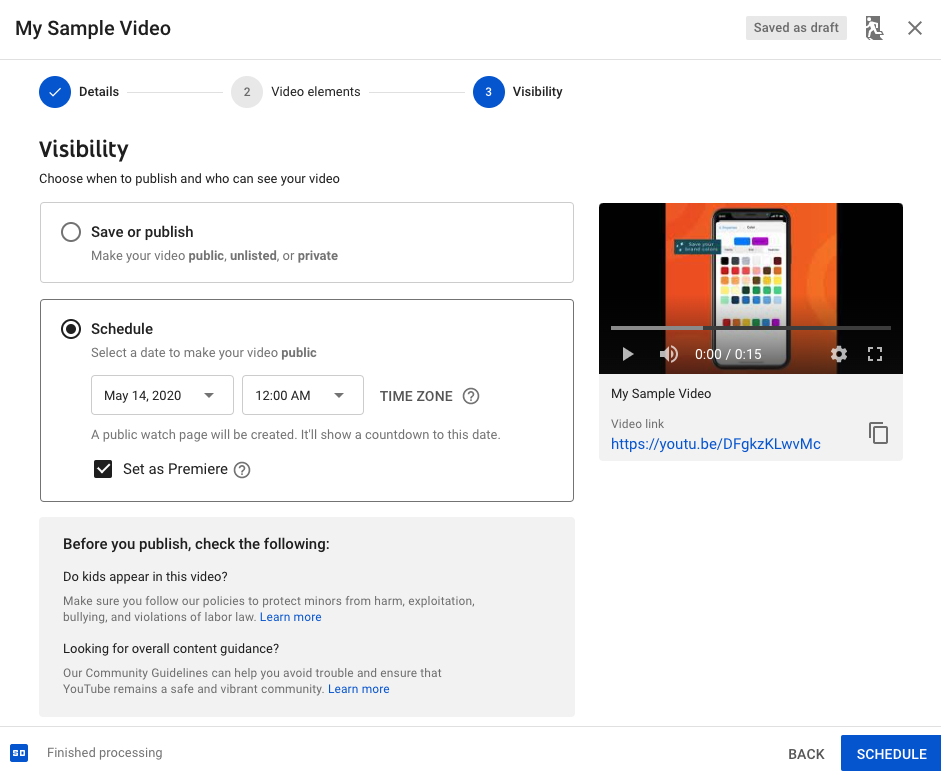The width and height of the screenshot is (941, 775).
Task: Expand the TIME ZONE selector
Action: (415, 396)
